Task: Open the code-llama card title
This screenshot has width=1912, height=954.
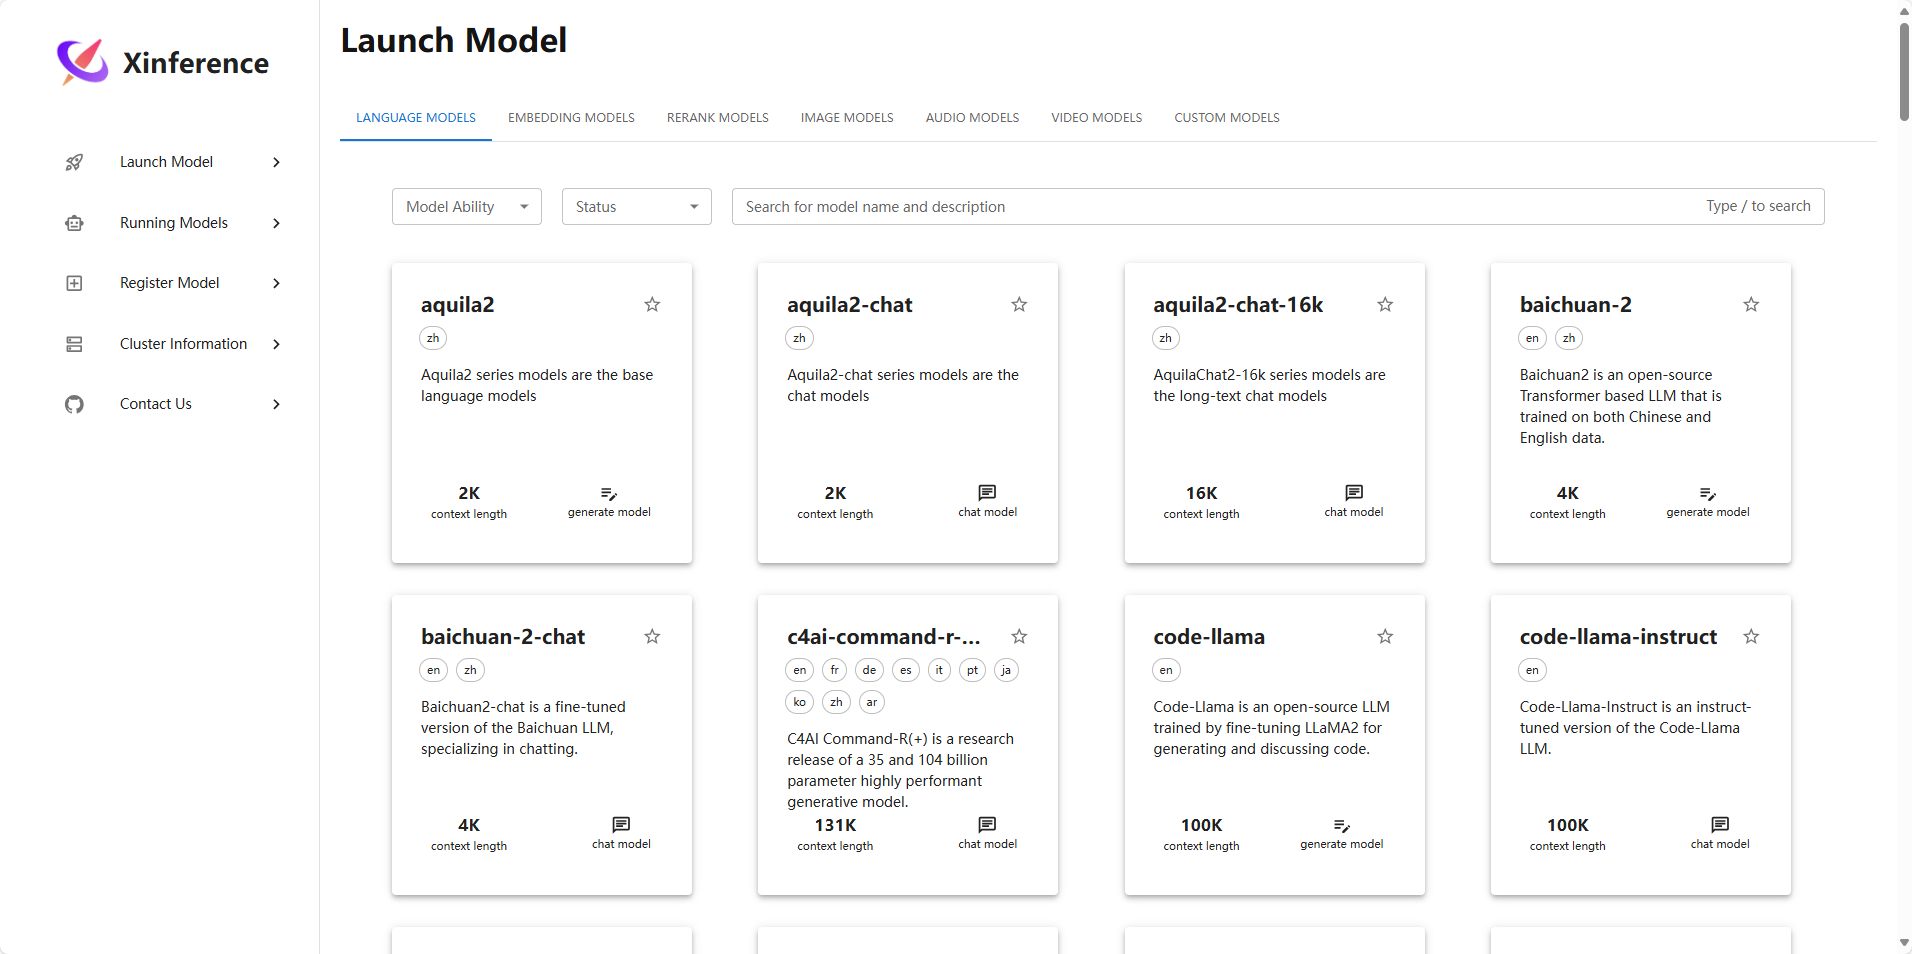Action: [1209, 637]
